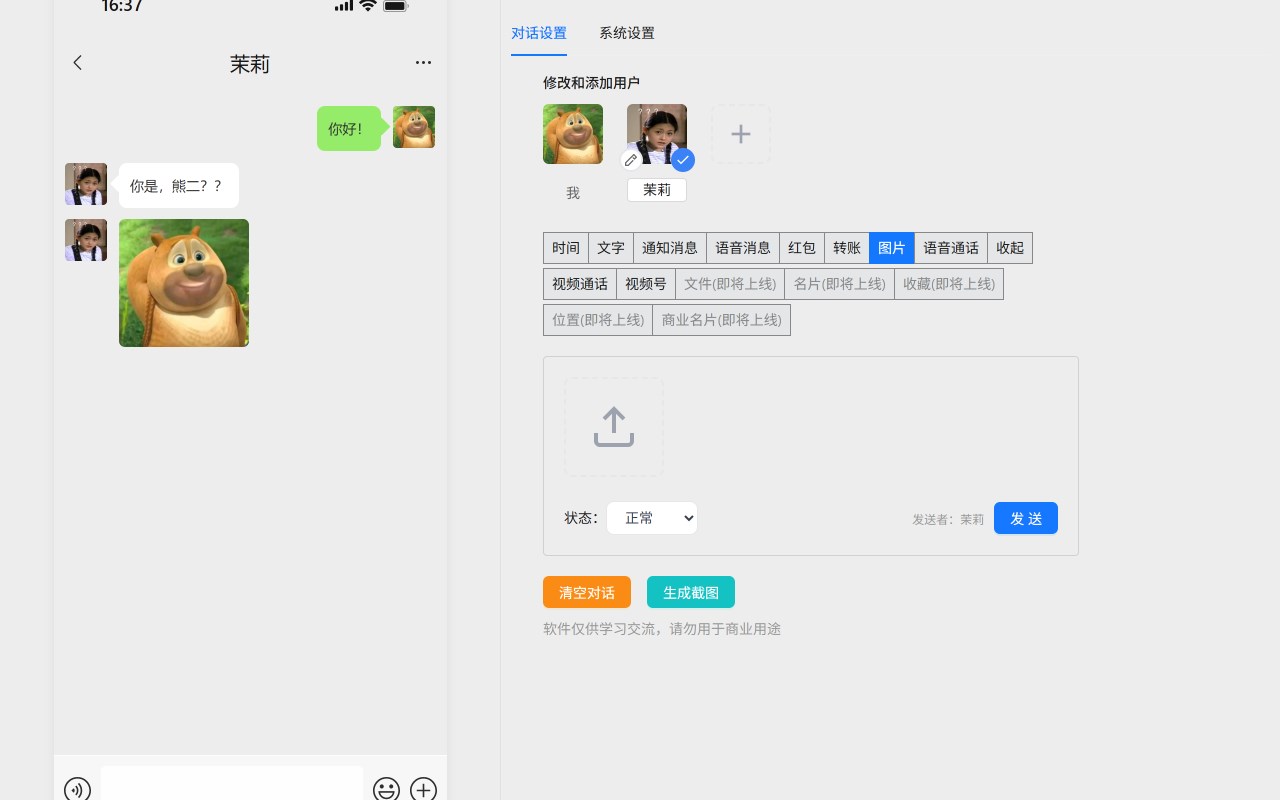The height and width of the screenshot is (800, 1280).
Task: Select the 语音消息 message type
Action: tap(743, 248)
